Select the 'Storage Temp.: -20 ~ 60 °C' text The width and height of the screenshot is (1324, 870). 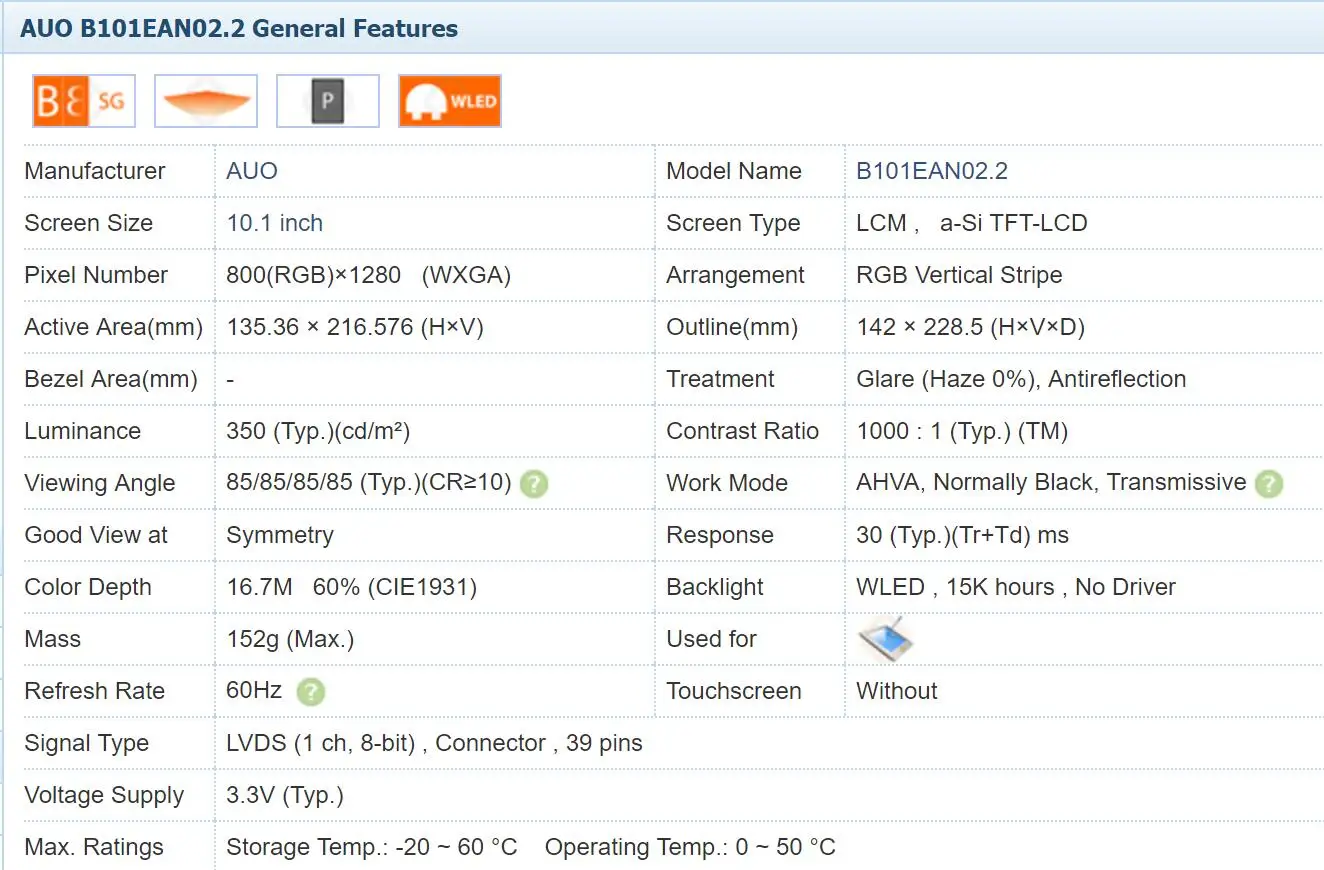click(x=372, y=847)
